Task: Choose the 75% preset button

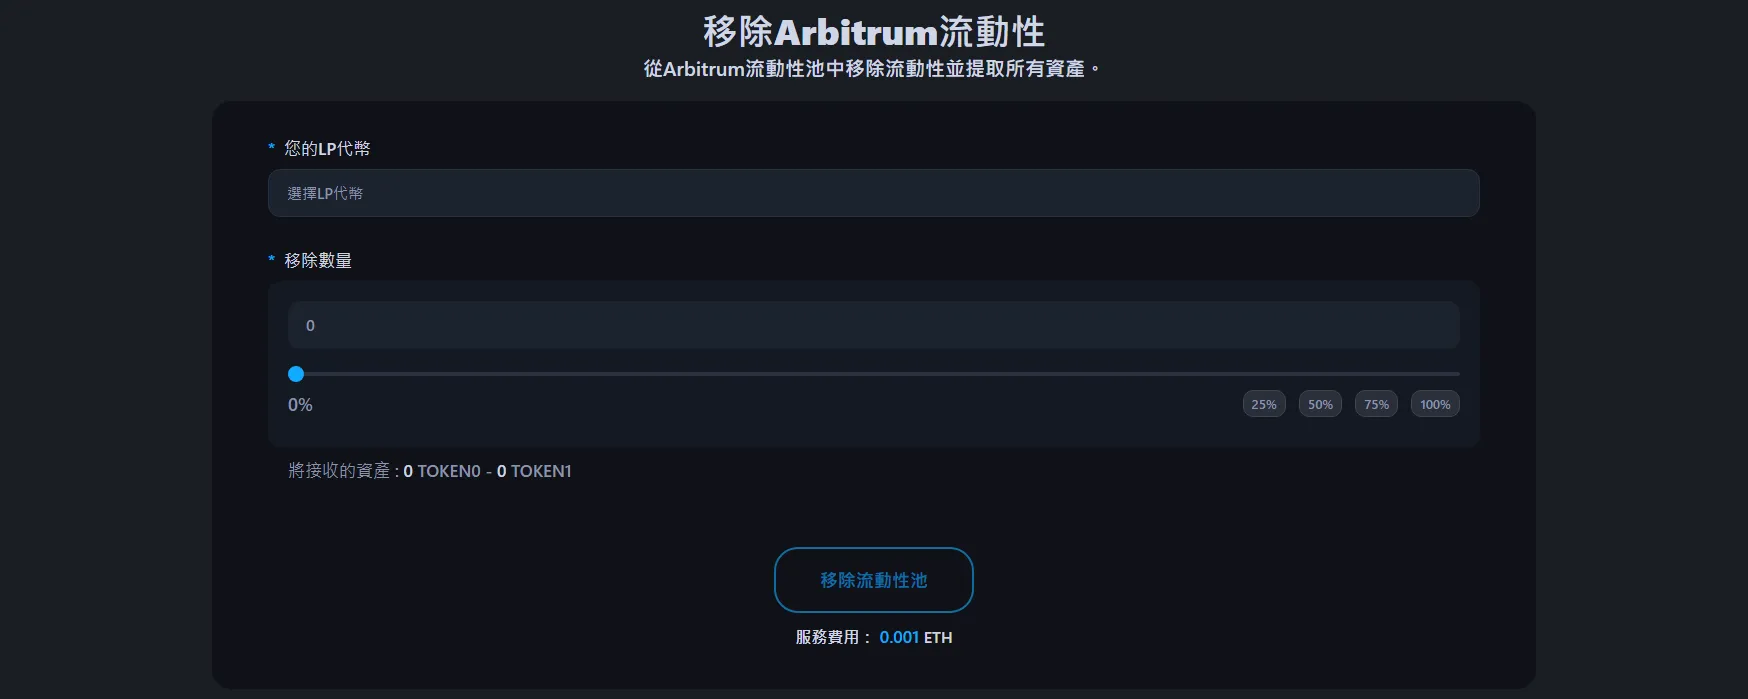Action: (1376, 404)
